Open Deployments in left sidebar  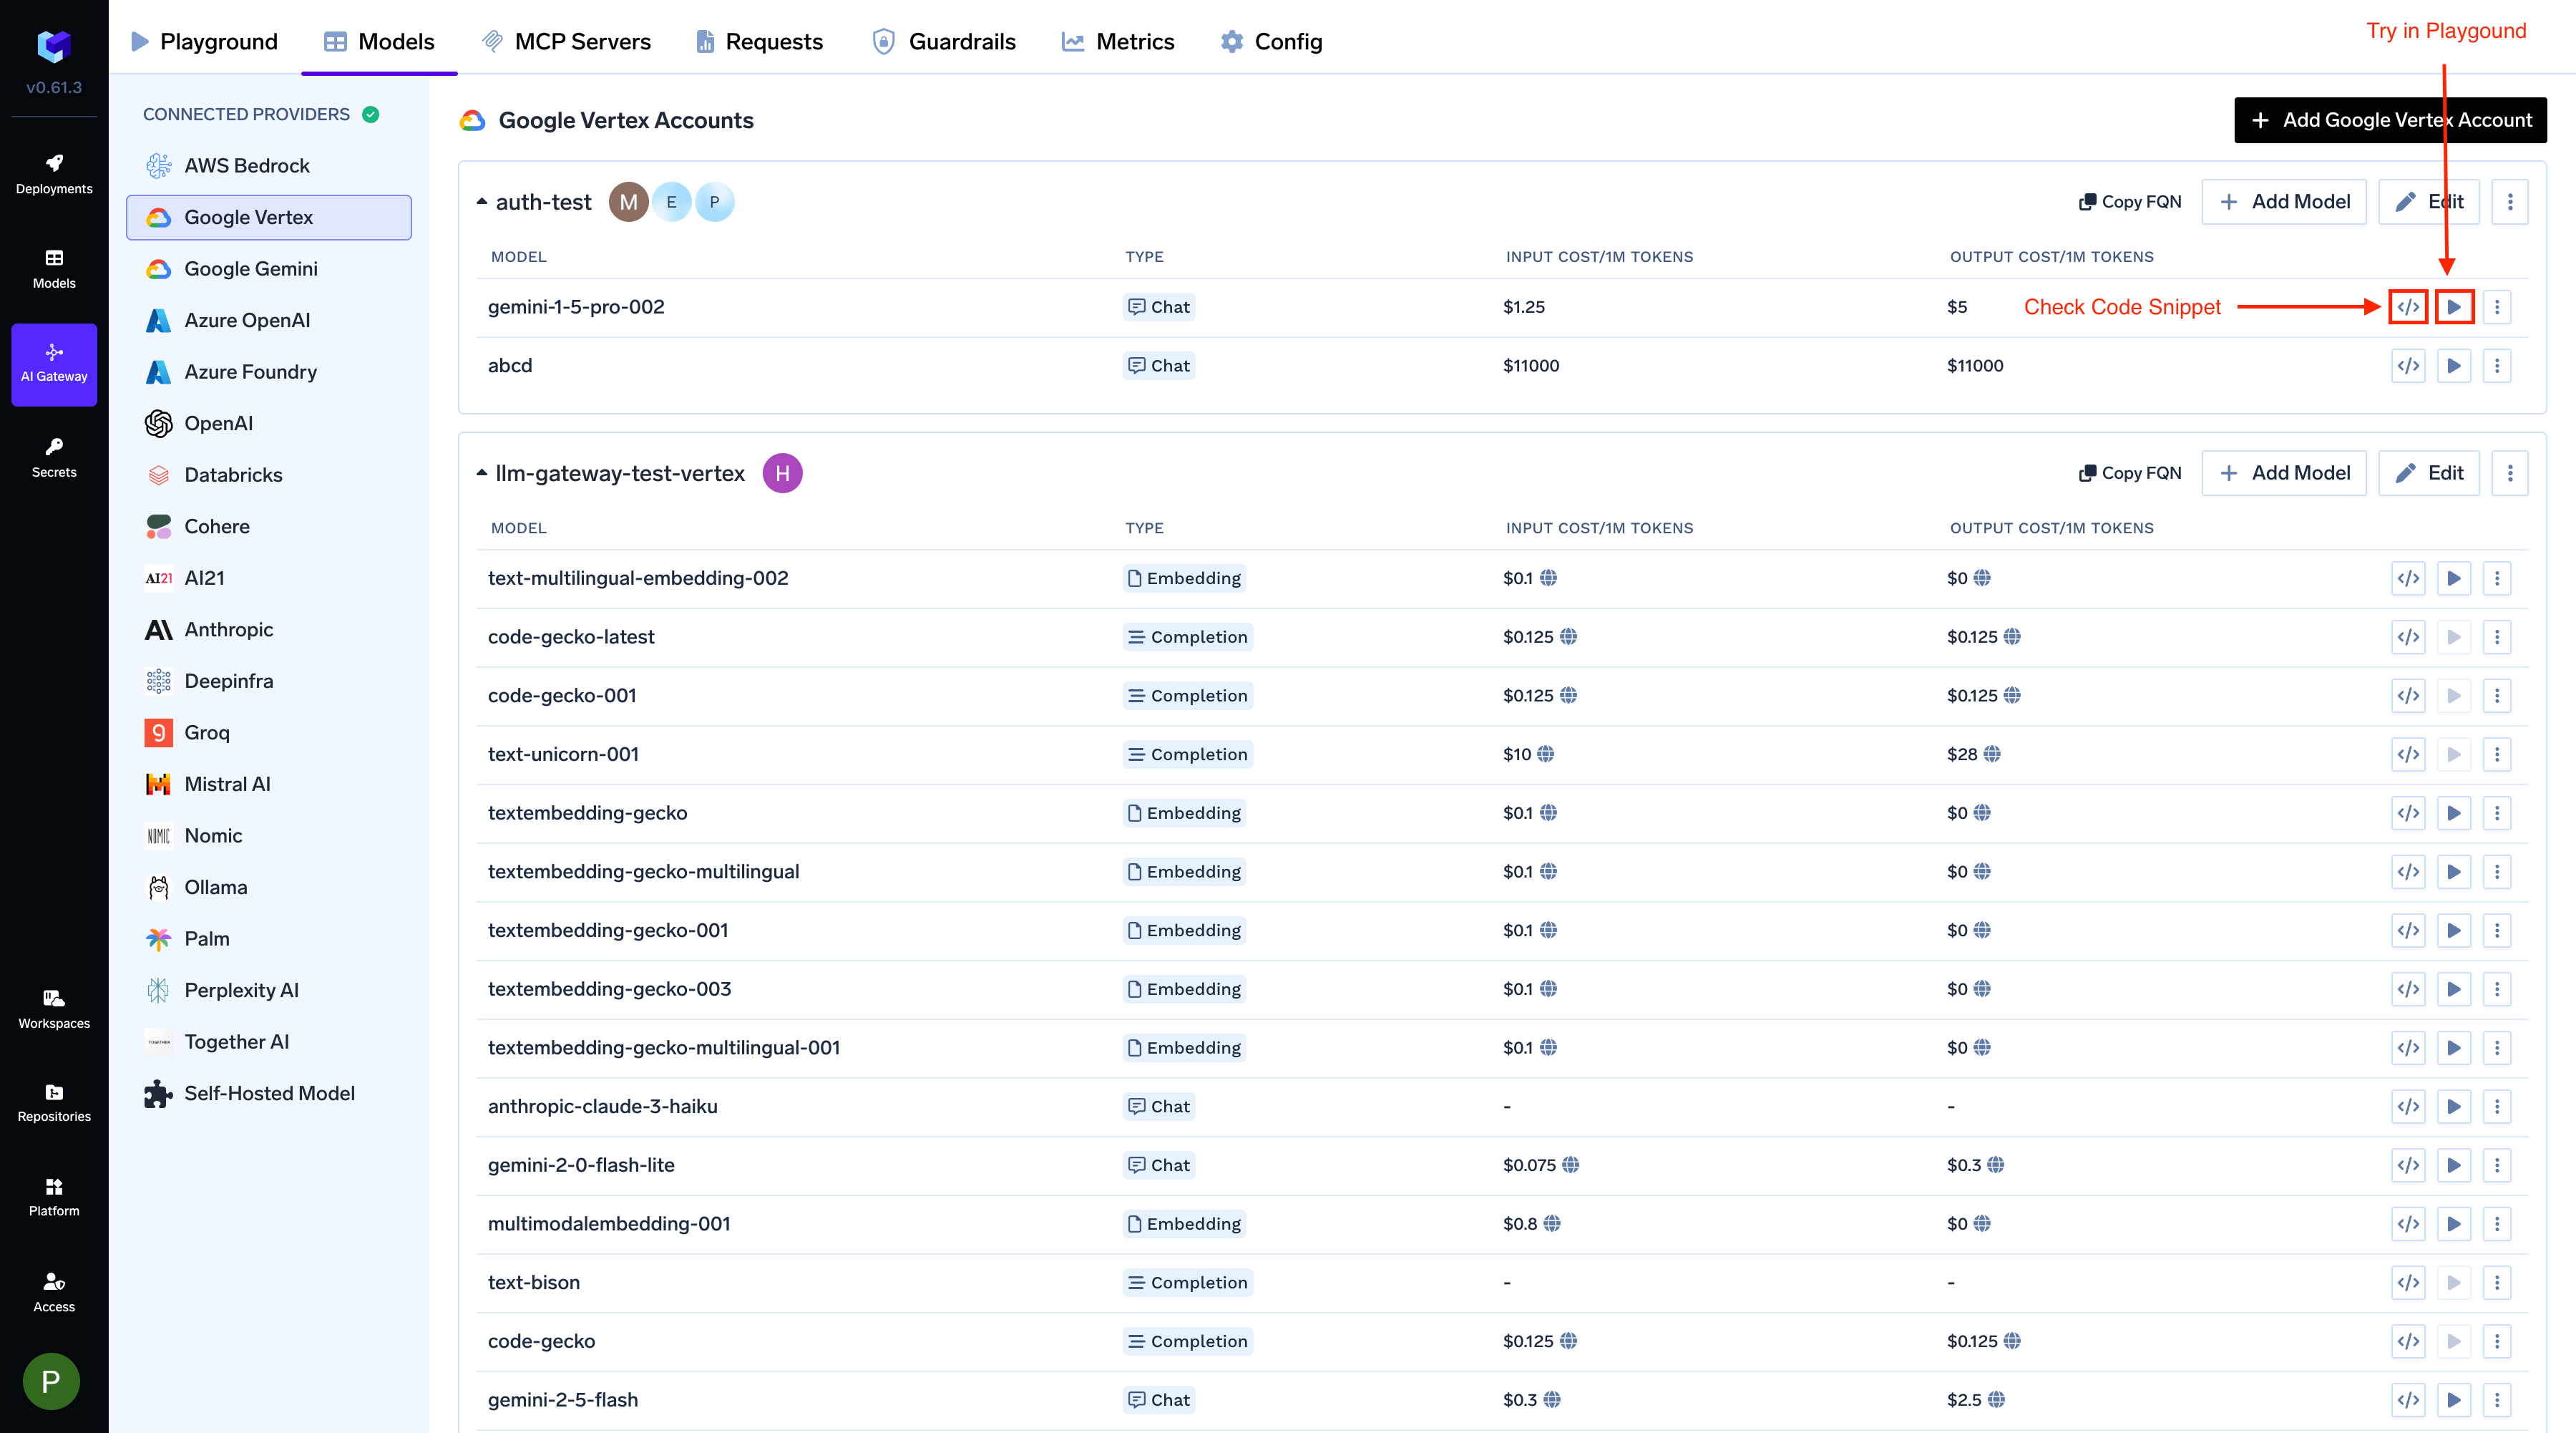54,173
